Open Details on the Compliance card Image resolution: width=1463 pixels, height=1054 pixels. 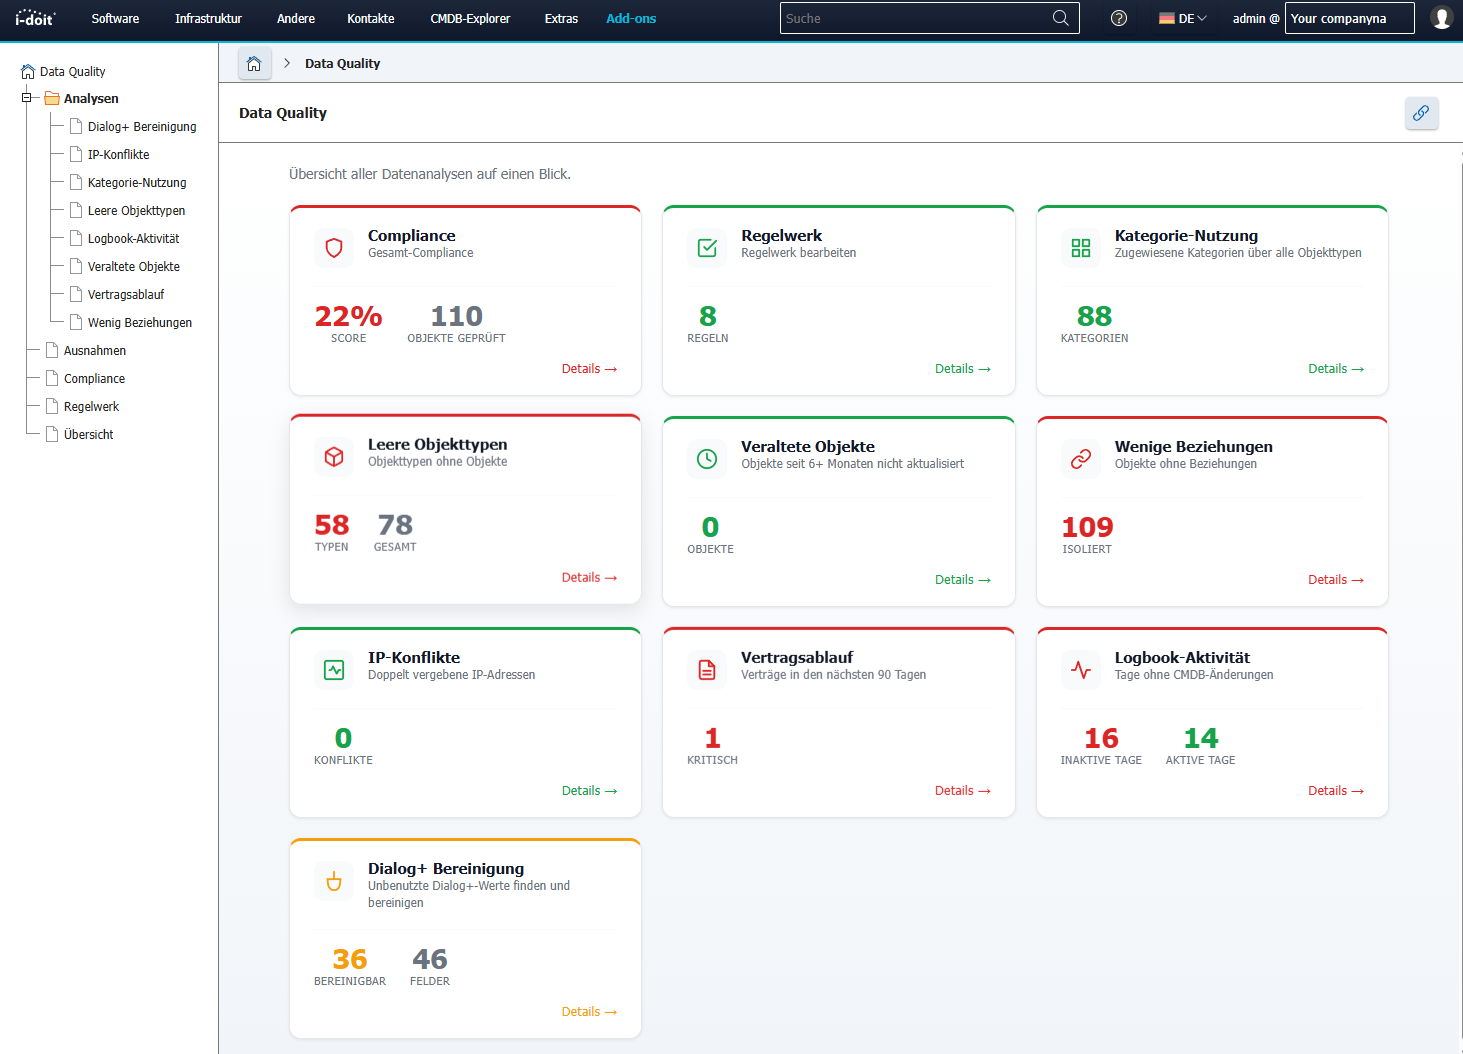589,368
